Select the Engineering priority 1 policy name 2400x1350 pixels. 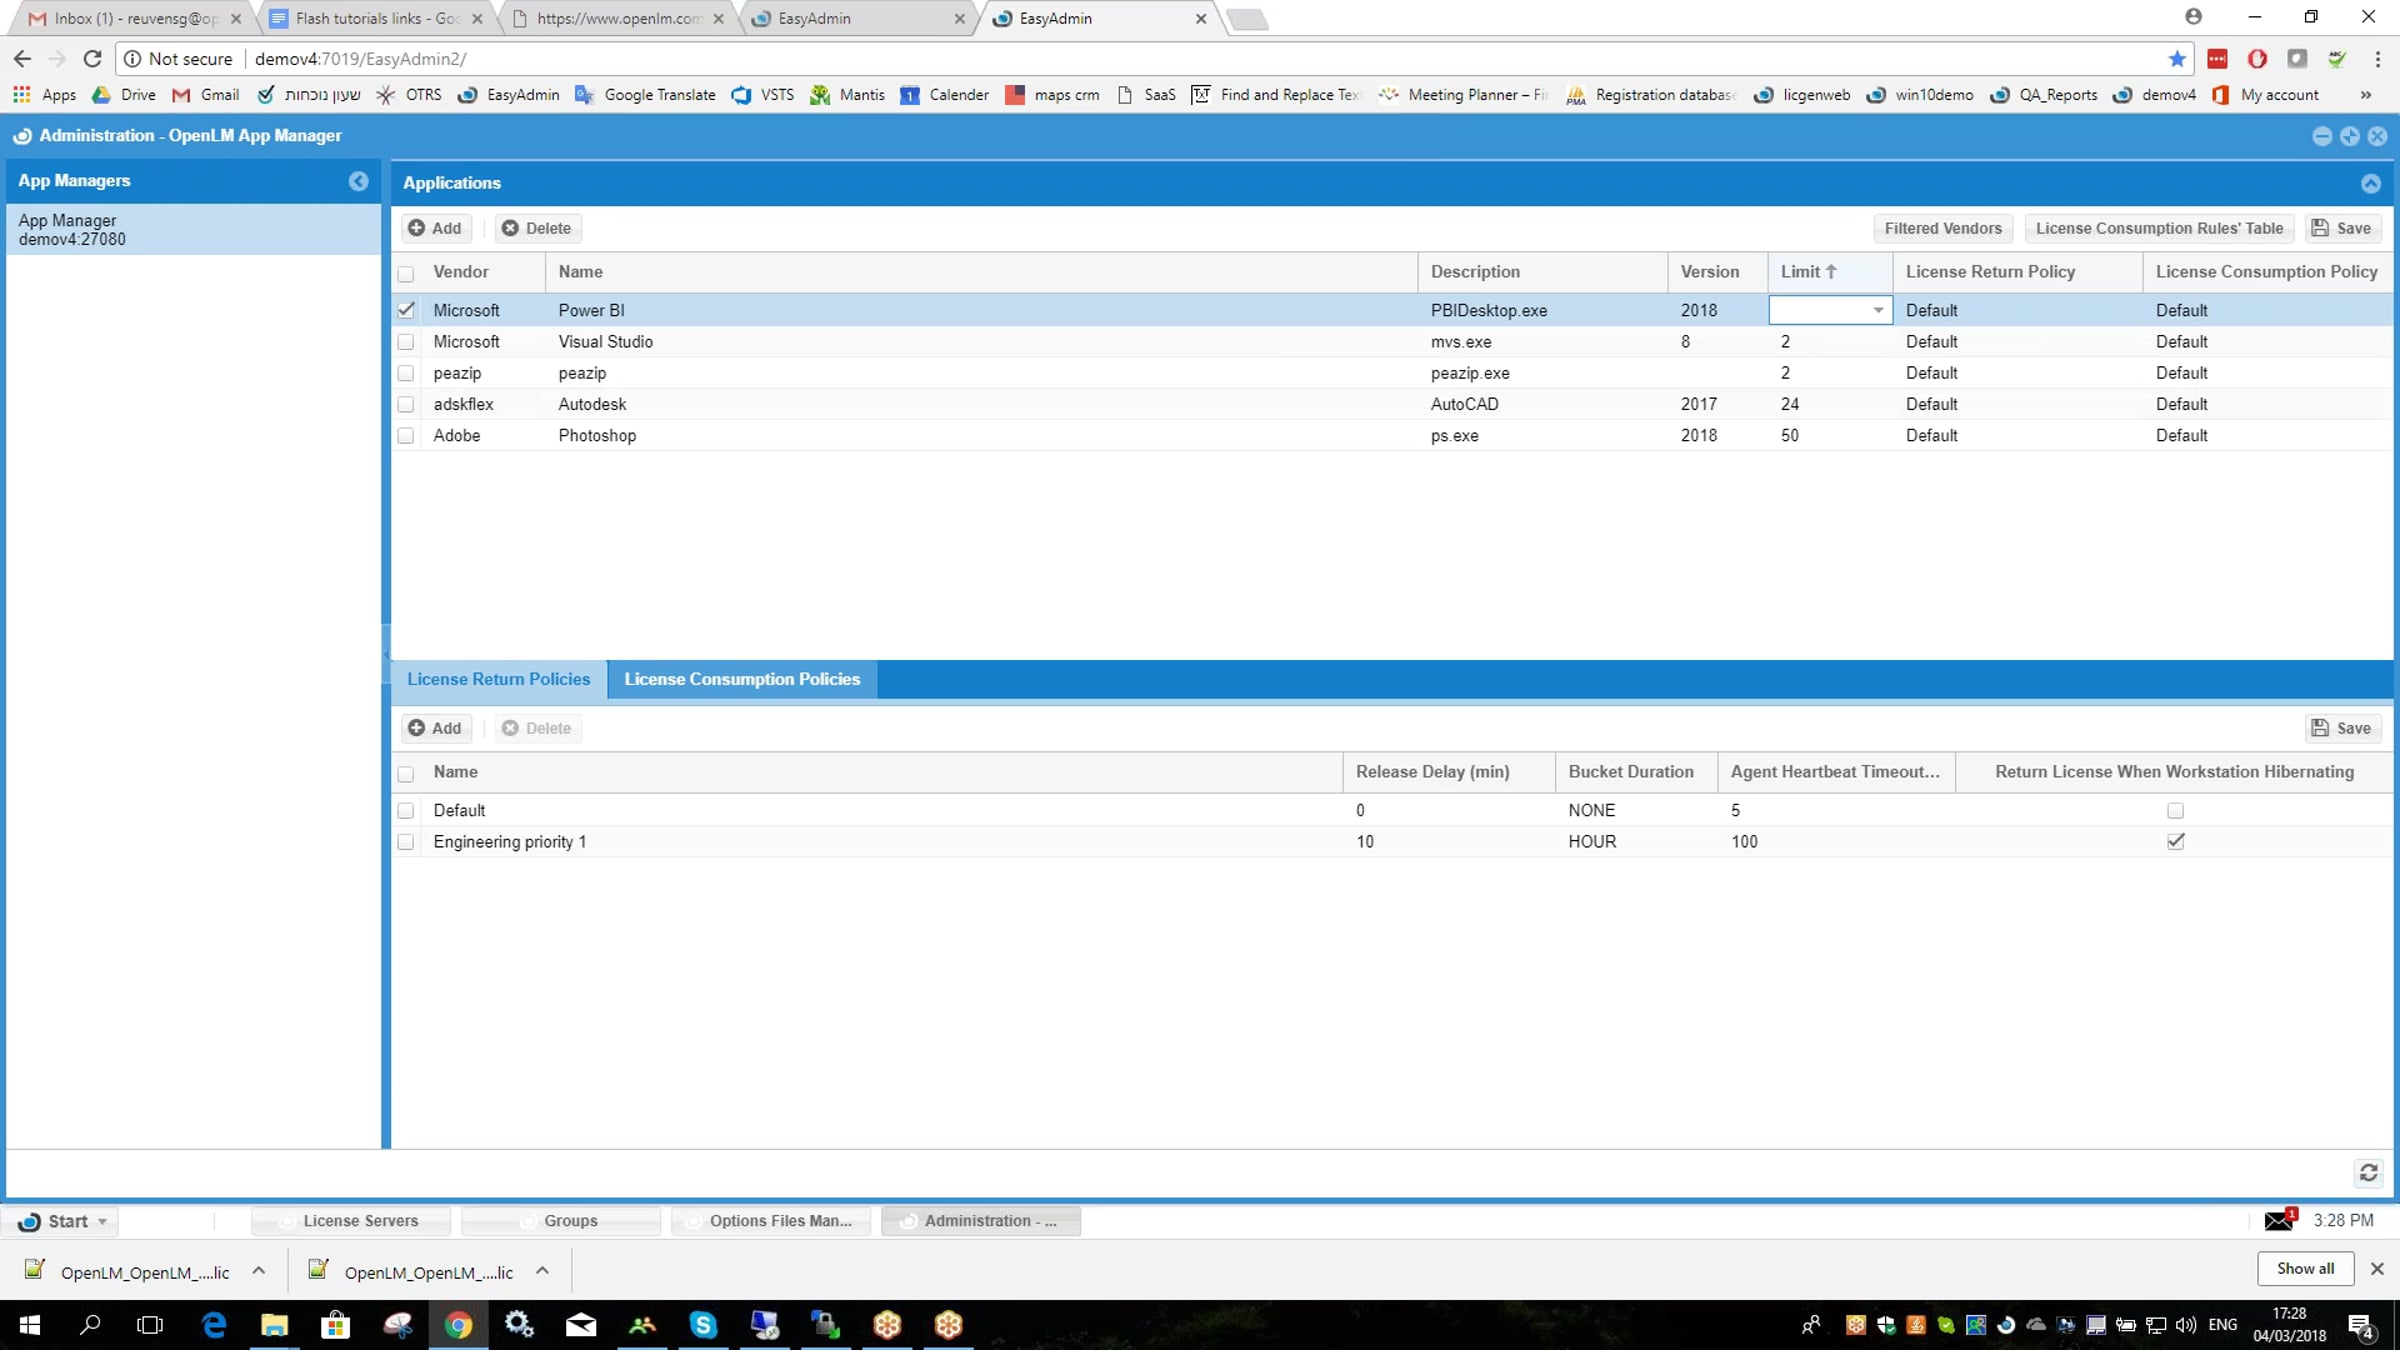pos(509,842)
